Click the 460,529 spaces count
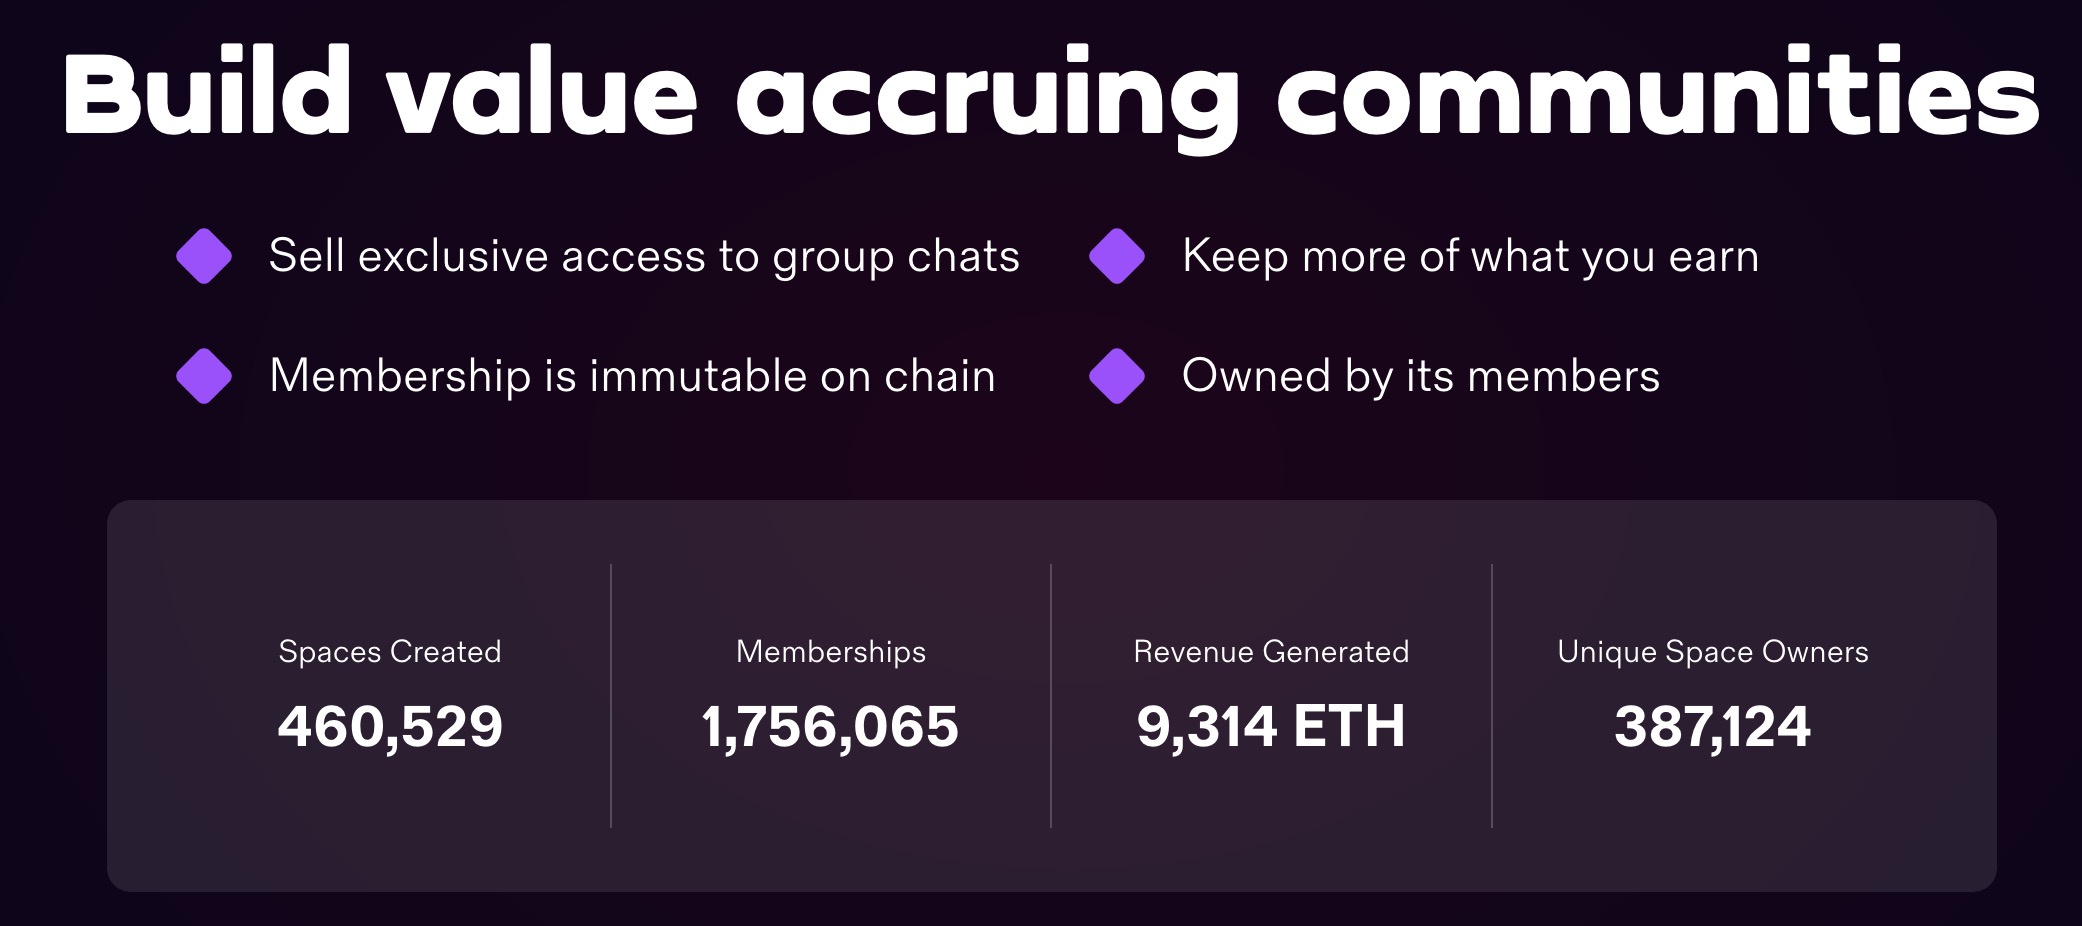2082x926 pixels. click(390, 727)
